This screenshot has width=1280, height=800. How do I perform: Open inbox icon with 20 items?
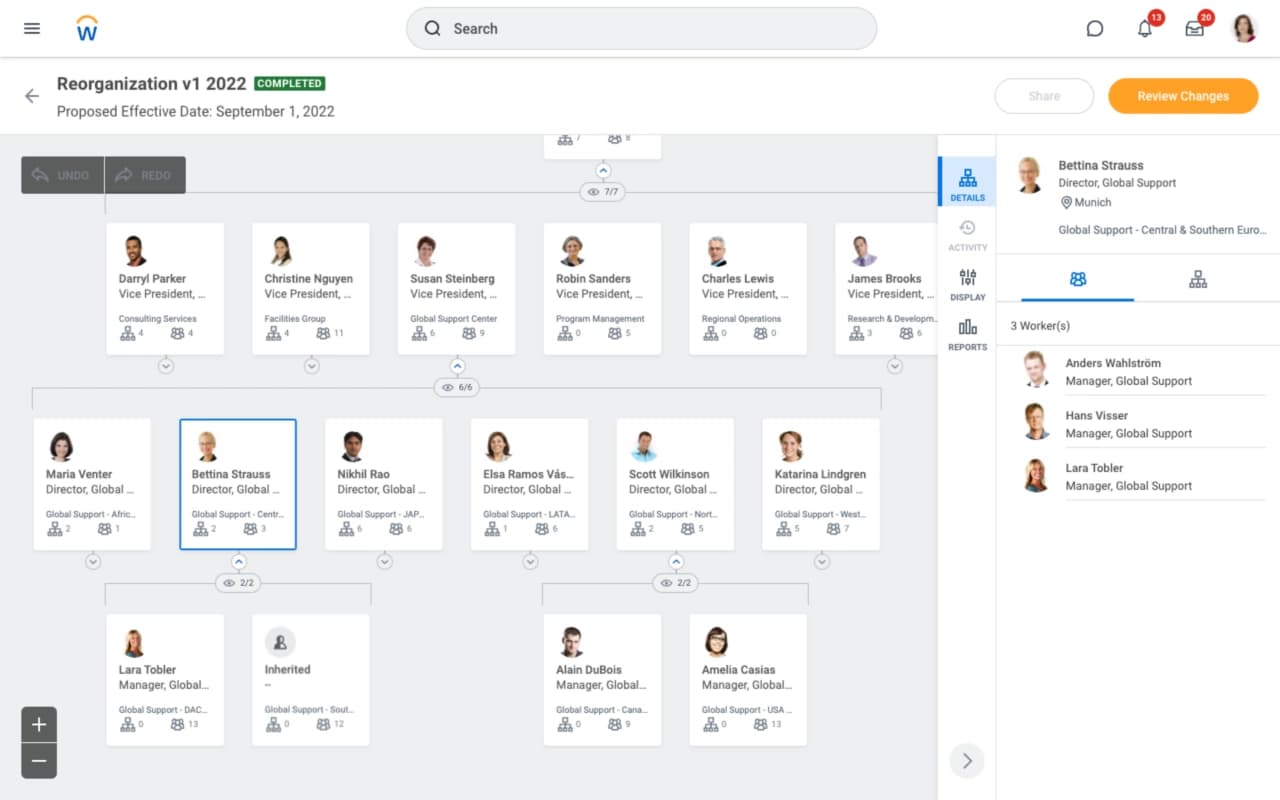pos(1195,29)
